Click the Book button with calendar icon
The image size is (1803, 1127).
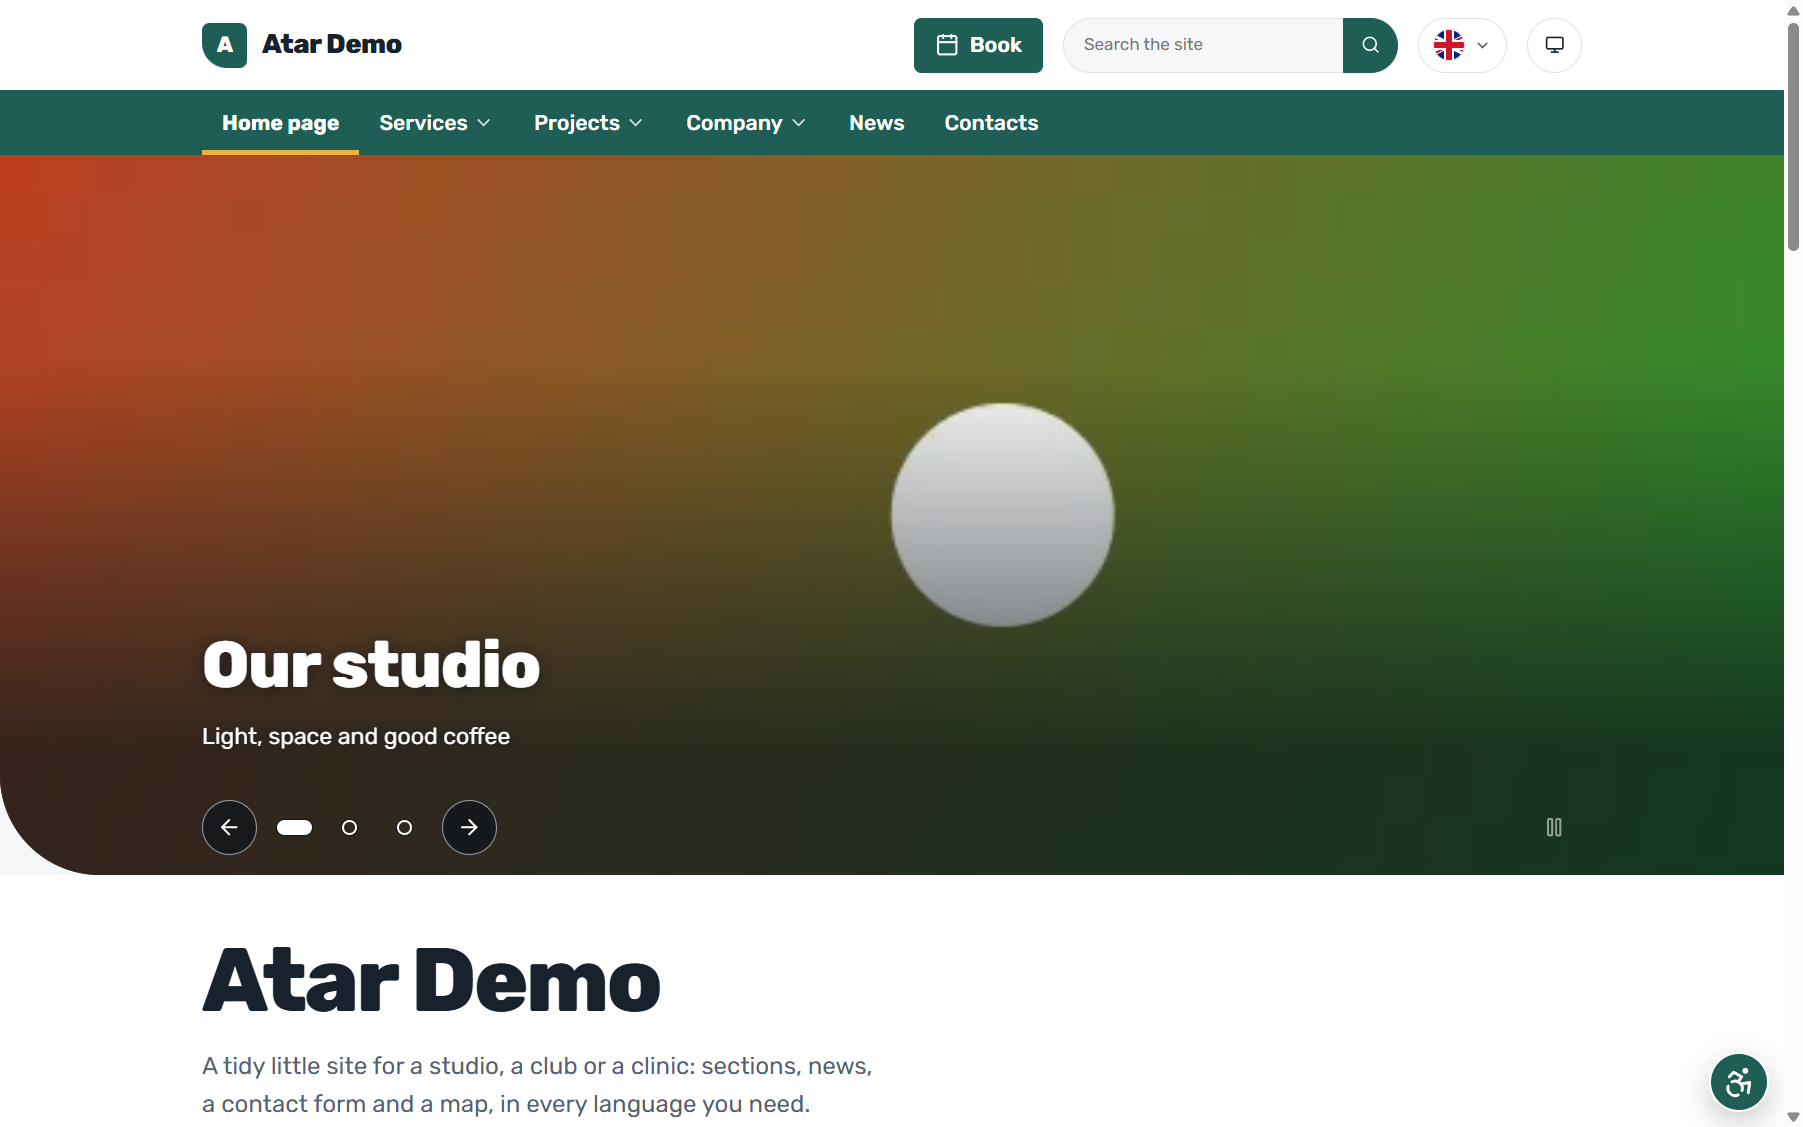tap(978, 45)
